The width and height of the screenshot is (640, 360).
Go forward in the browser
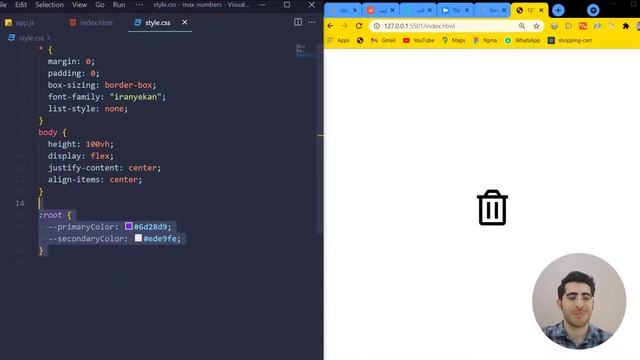[344, 26]
